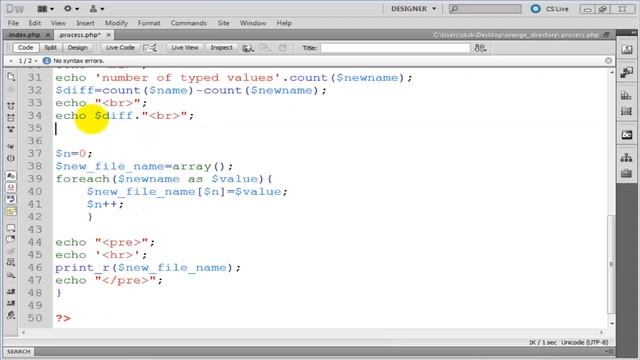This screenshot has height=360, width=640.
Task: Click the Balance Braces icon
Action: (11, 158)
